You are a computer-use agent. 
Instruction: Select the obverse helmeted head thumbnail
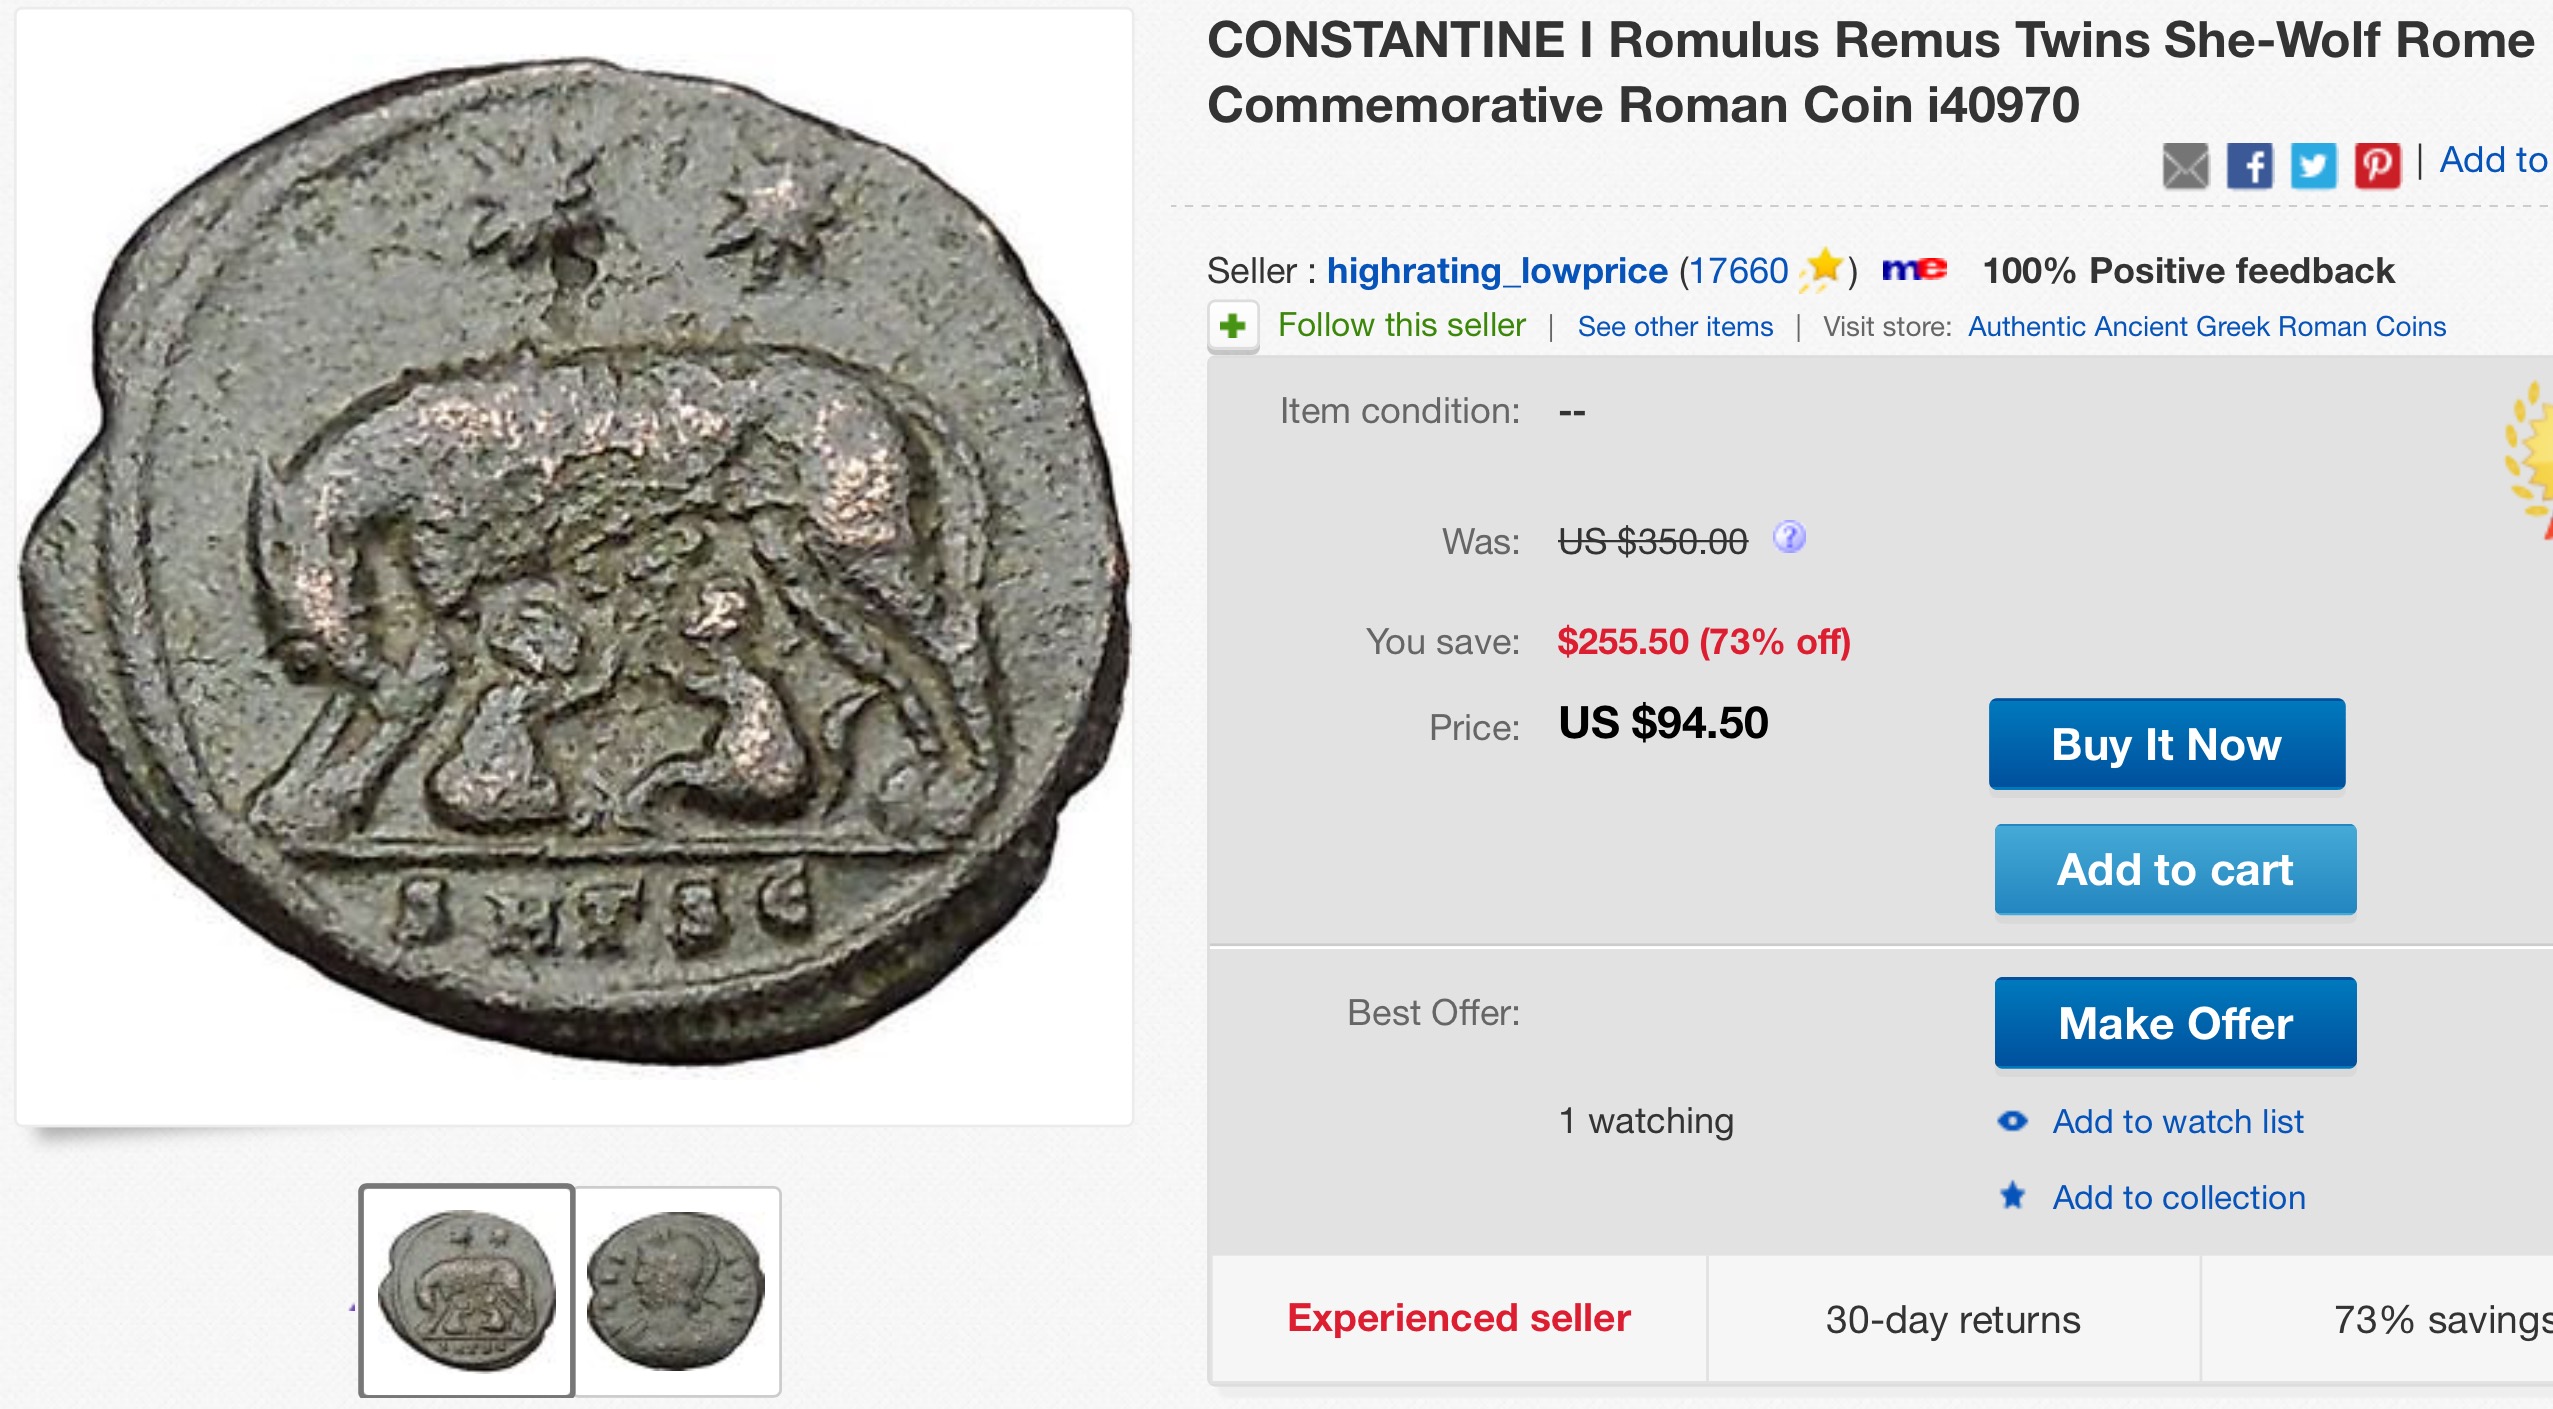coord(677,1290)
